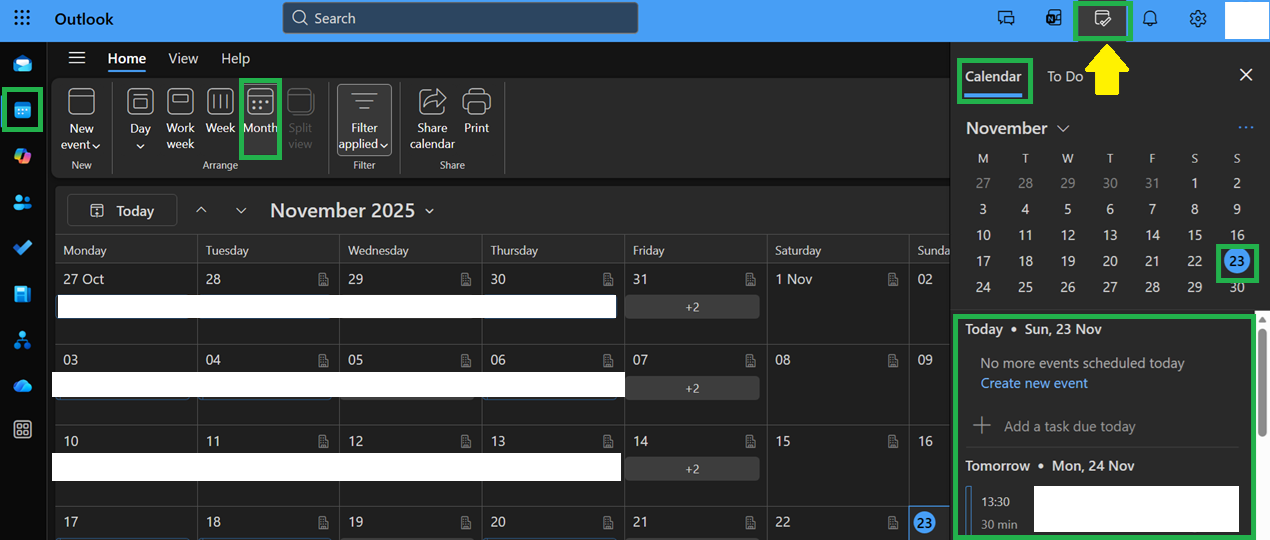This screenshot has height=540, width=1270.
Task: Select Saturday 1 Nov cell
Action: click(838, 304)
